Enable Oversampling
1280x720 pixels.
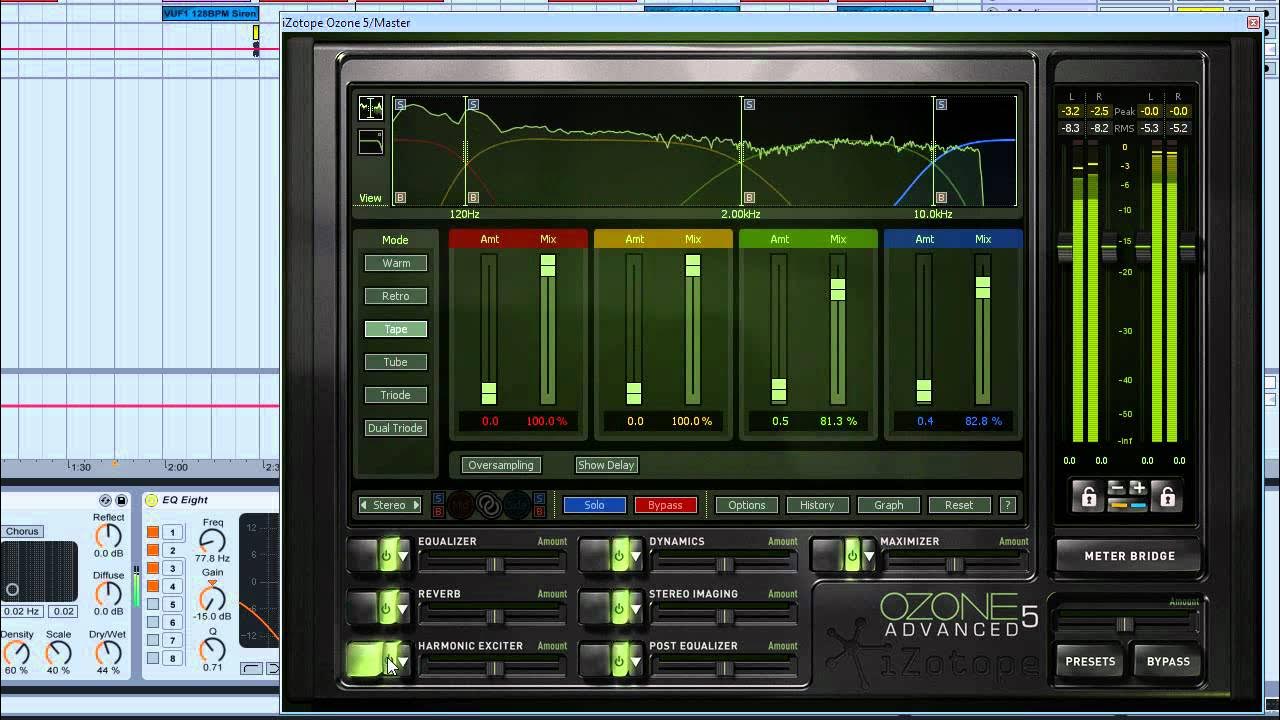pyautogui.click(x=501, y=465)
